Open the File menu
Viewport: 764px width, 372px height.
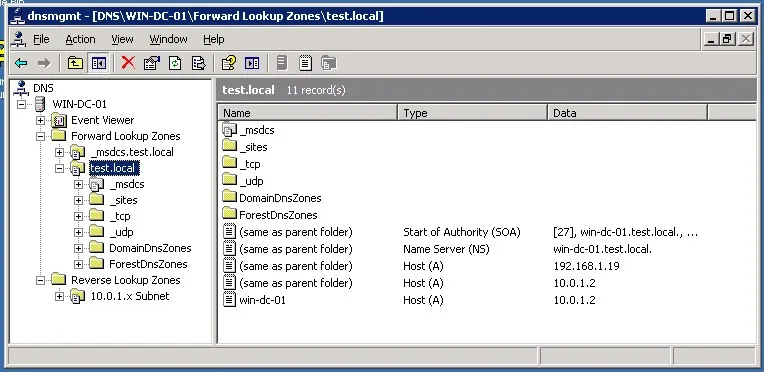click(41, 39)
